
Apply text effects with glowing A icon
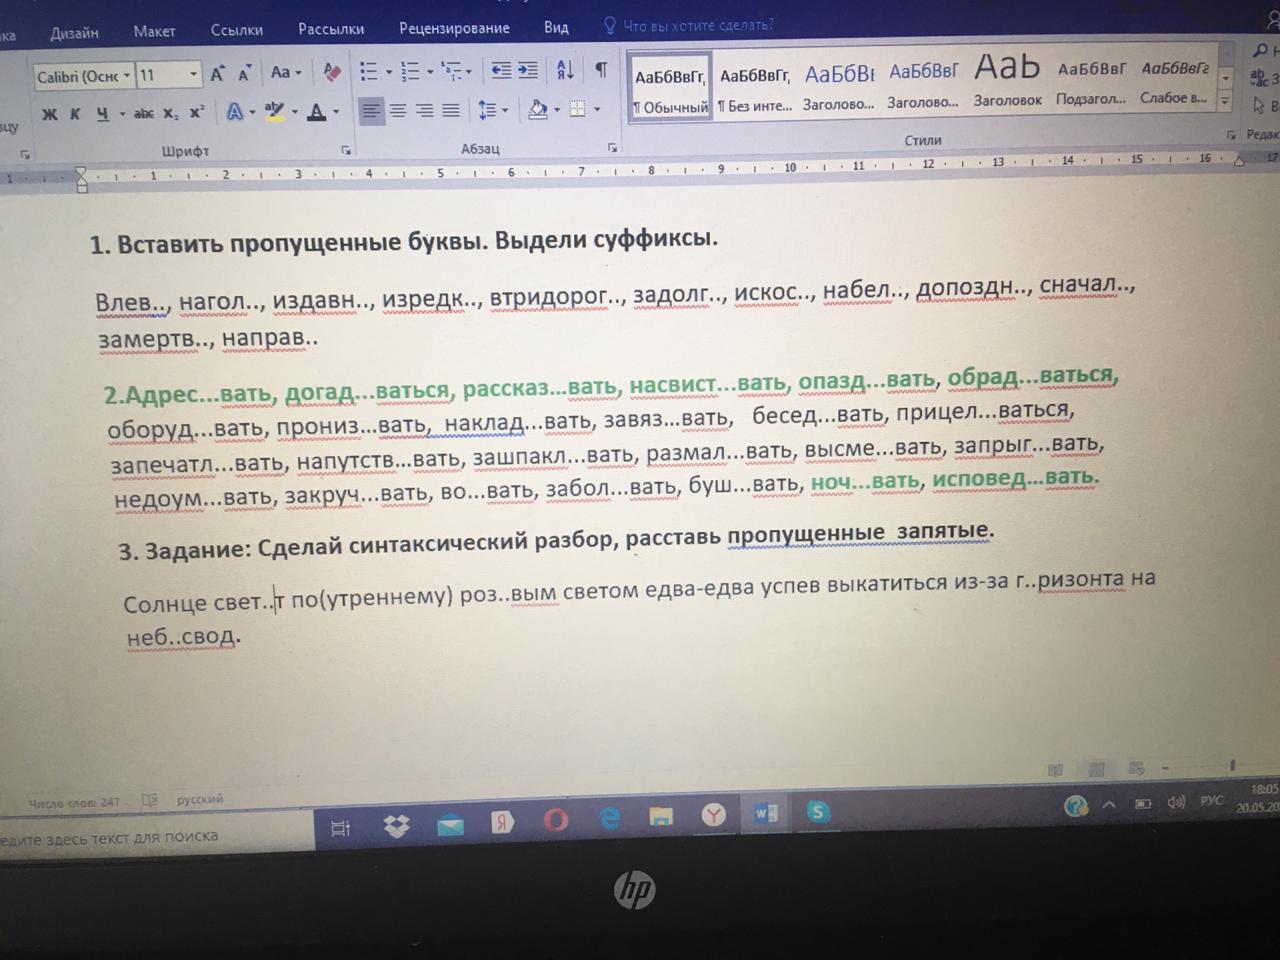[235, 112]
